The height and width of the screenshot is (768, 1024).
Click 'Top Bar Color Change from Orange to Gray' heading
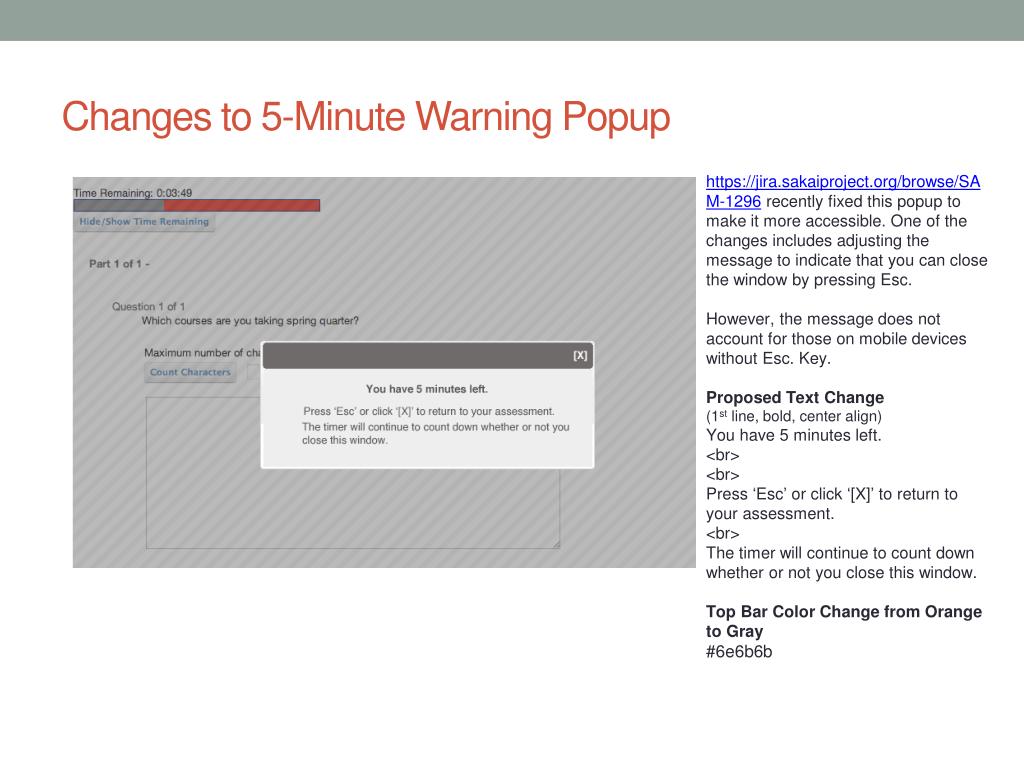point(844,621)
